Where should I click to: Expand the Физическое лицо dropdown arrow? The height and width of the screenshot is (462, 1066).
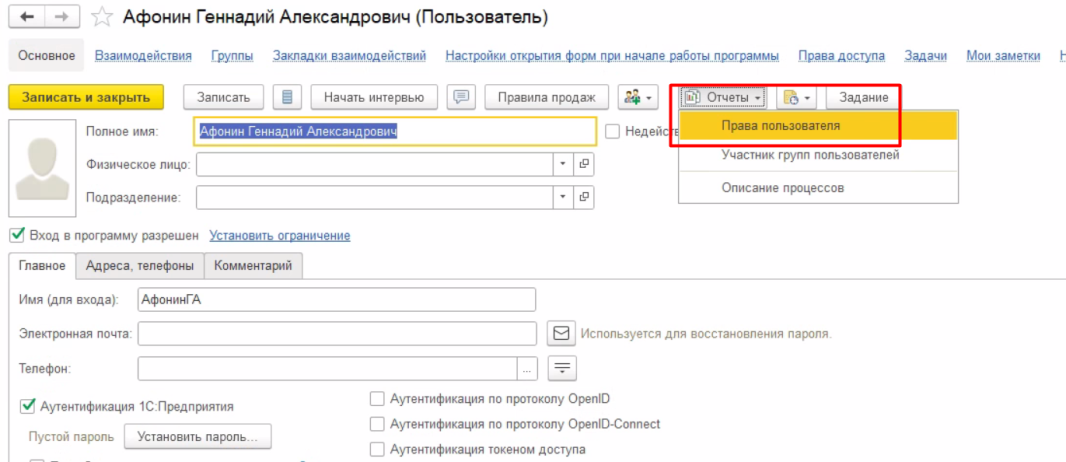click(x=563, y=164)
